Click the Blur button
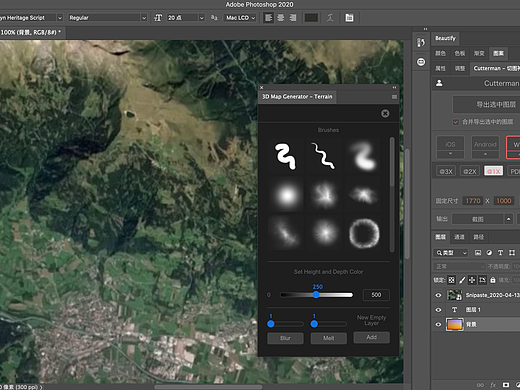This screenshot has width=520, height=390. coord(285,338)
